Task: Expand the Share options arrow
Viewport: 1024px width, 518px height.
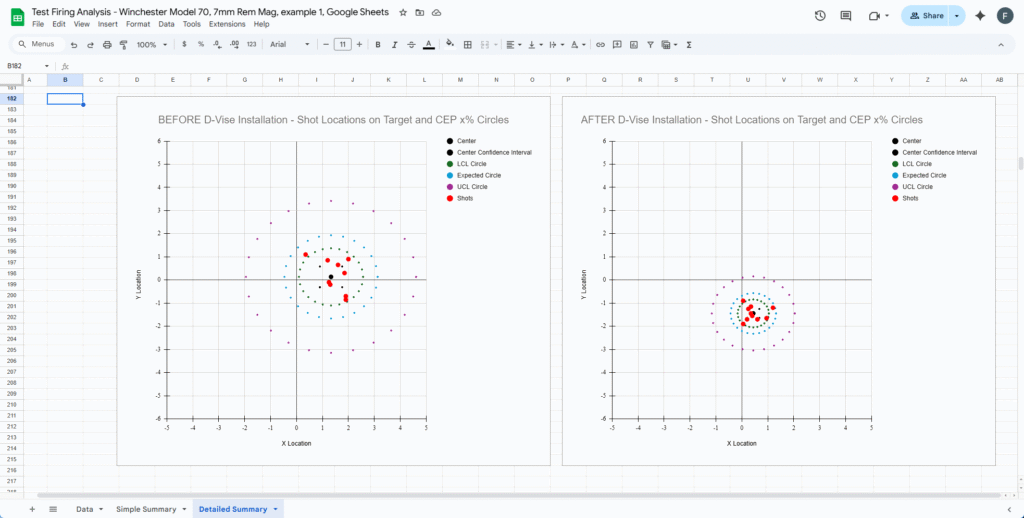Action: click(x=957, y=16)
